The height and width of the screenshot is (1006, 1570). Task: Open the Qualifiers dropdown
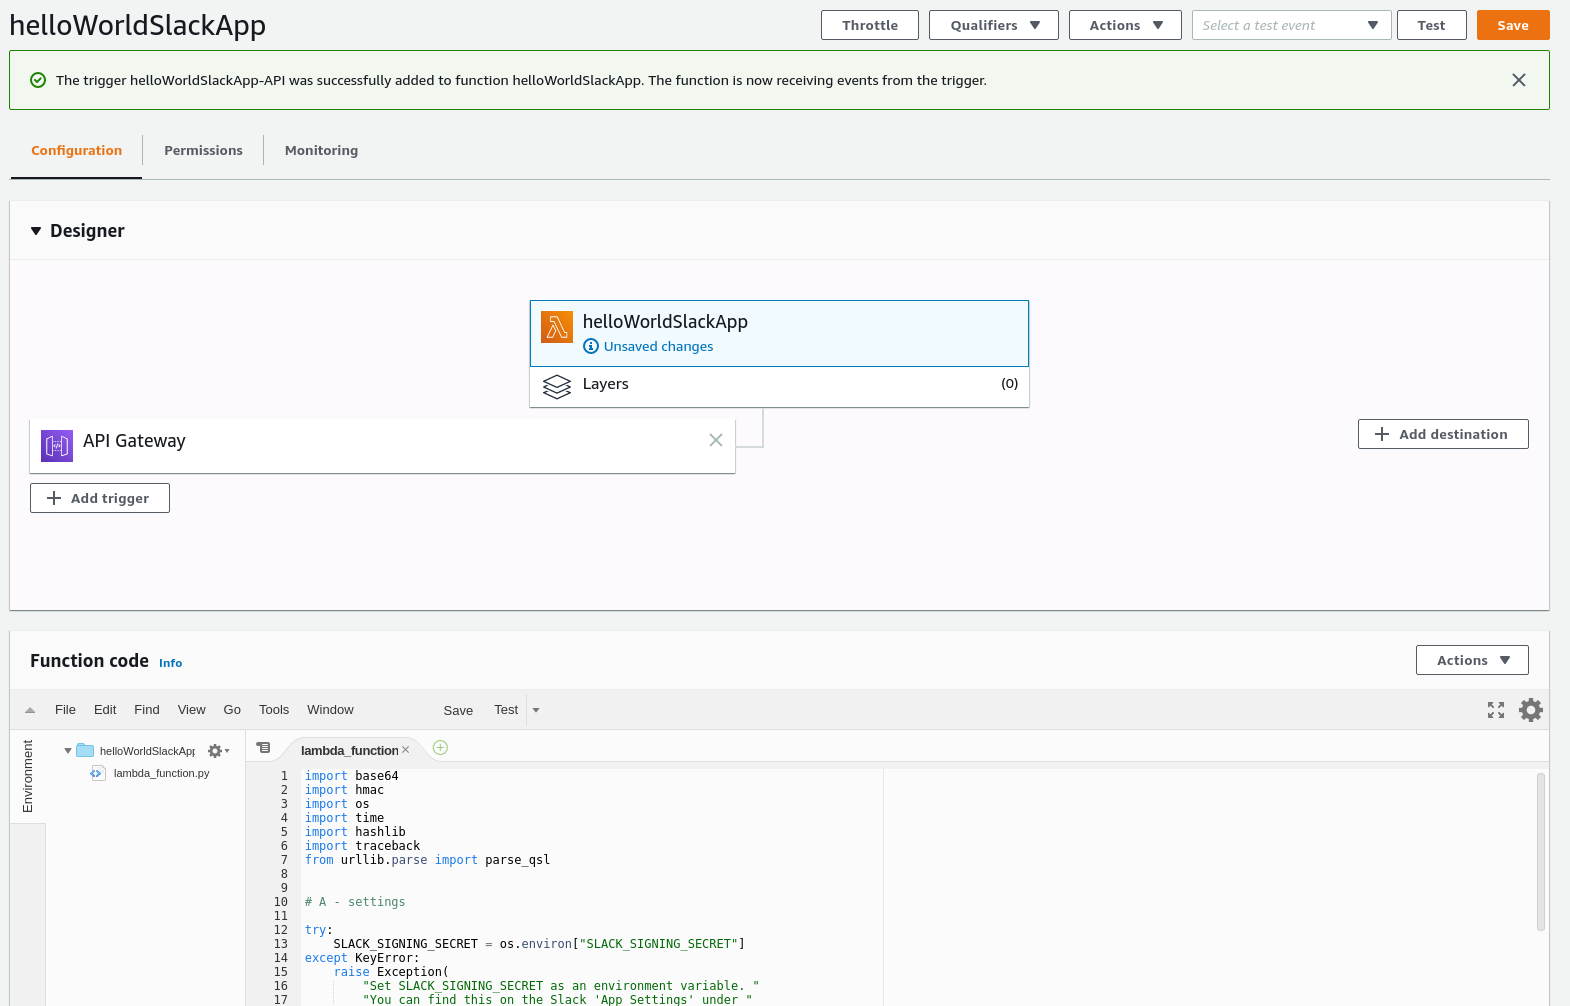click(x=994, y=25)
